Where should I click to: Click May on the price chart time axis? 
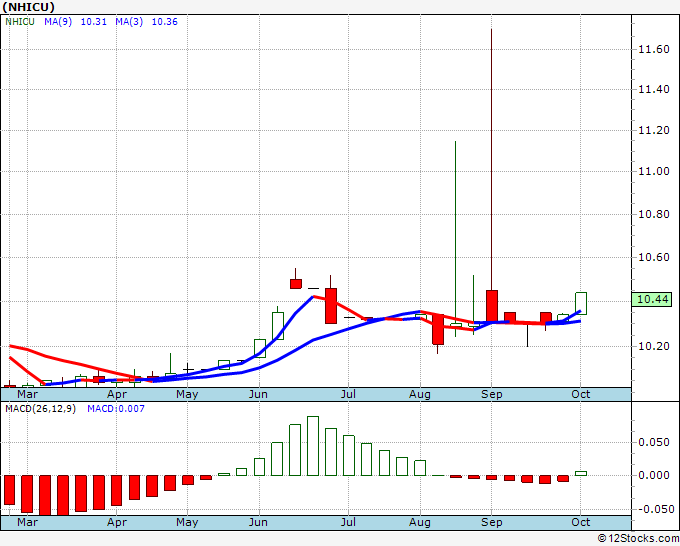pyautogui.click(x=187, y=394)
